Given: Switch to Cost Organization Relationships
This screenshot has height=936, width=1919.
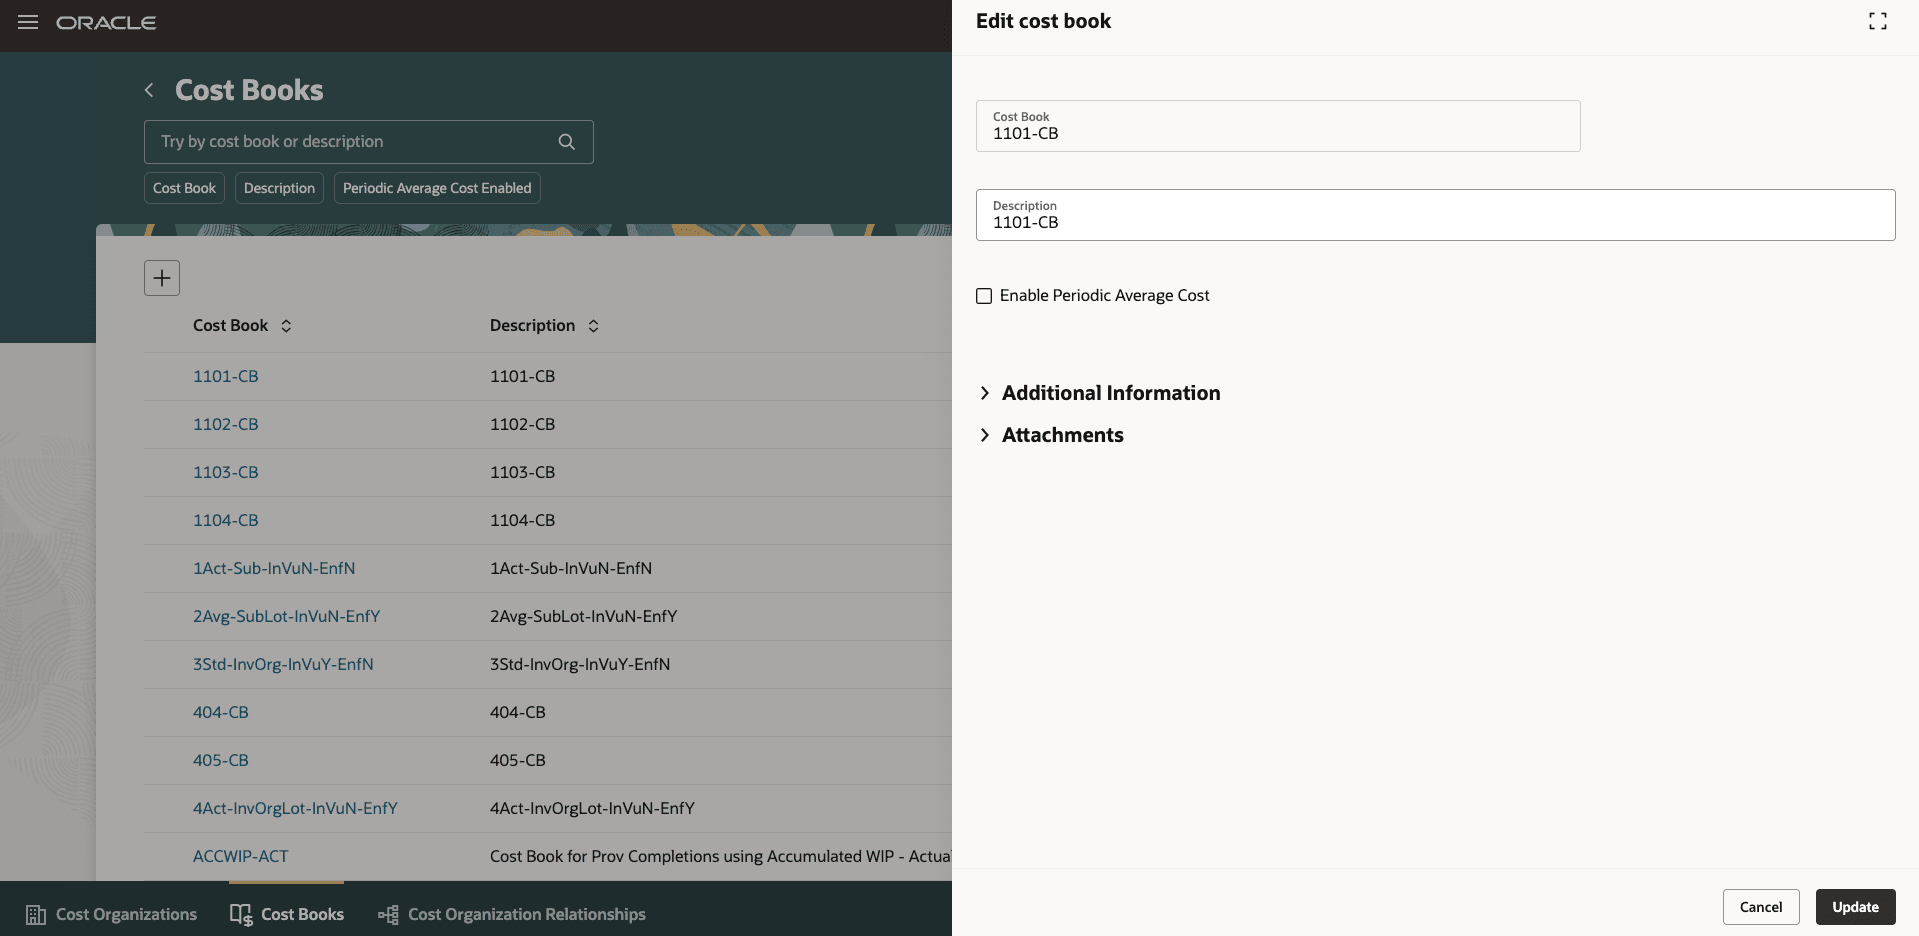Looking at the screenshot, I should [527, 913].
